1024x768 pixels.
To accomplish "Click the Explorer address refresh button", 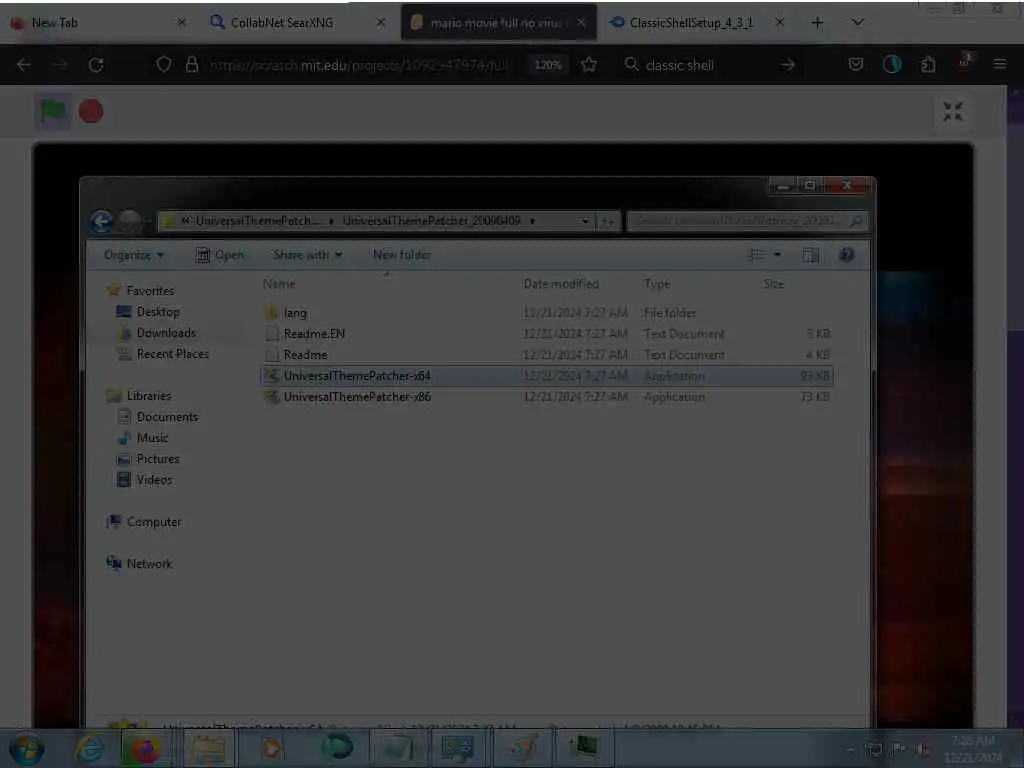I will (608, 221).
